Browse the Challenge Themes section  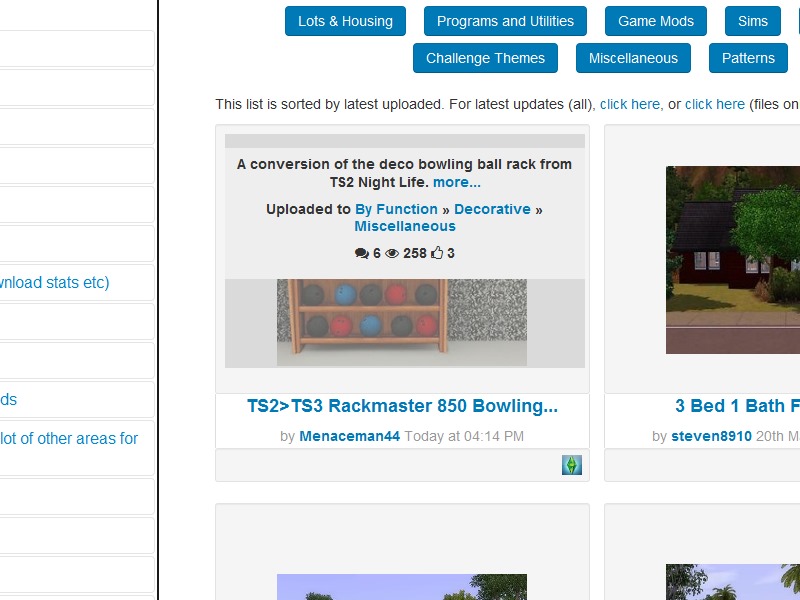(x=486, y=58)
